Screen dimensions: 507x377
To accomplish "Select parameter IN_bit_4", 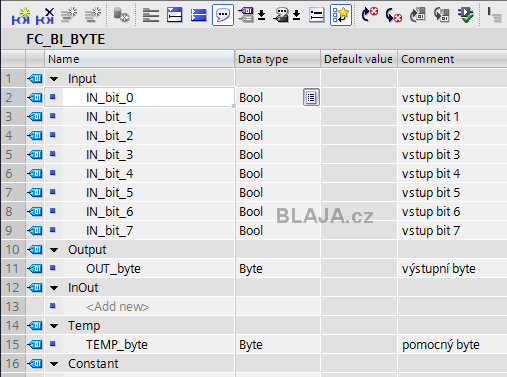I will 109,174.
